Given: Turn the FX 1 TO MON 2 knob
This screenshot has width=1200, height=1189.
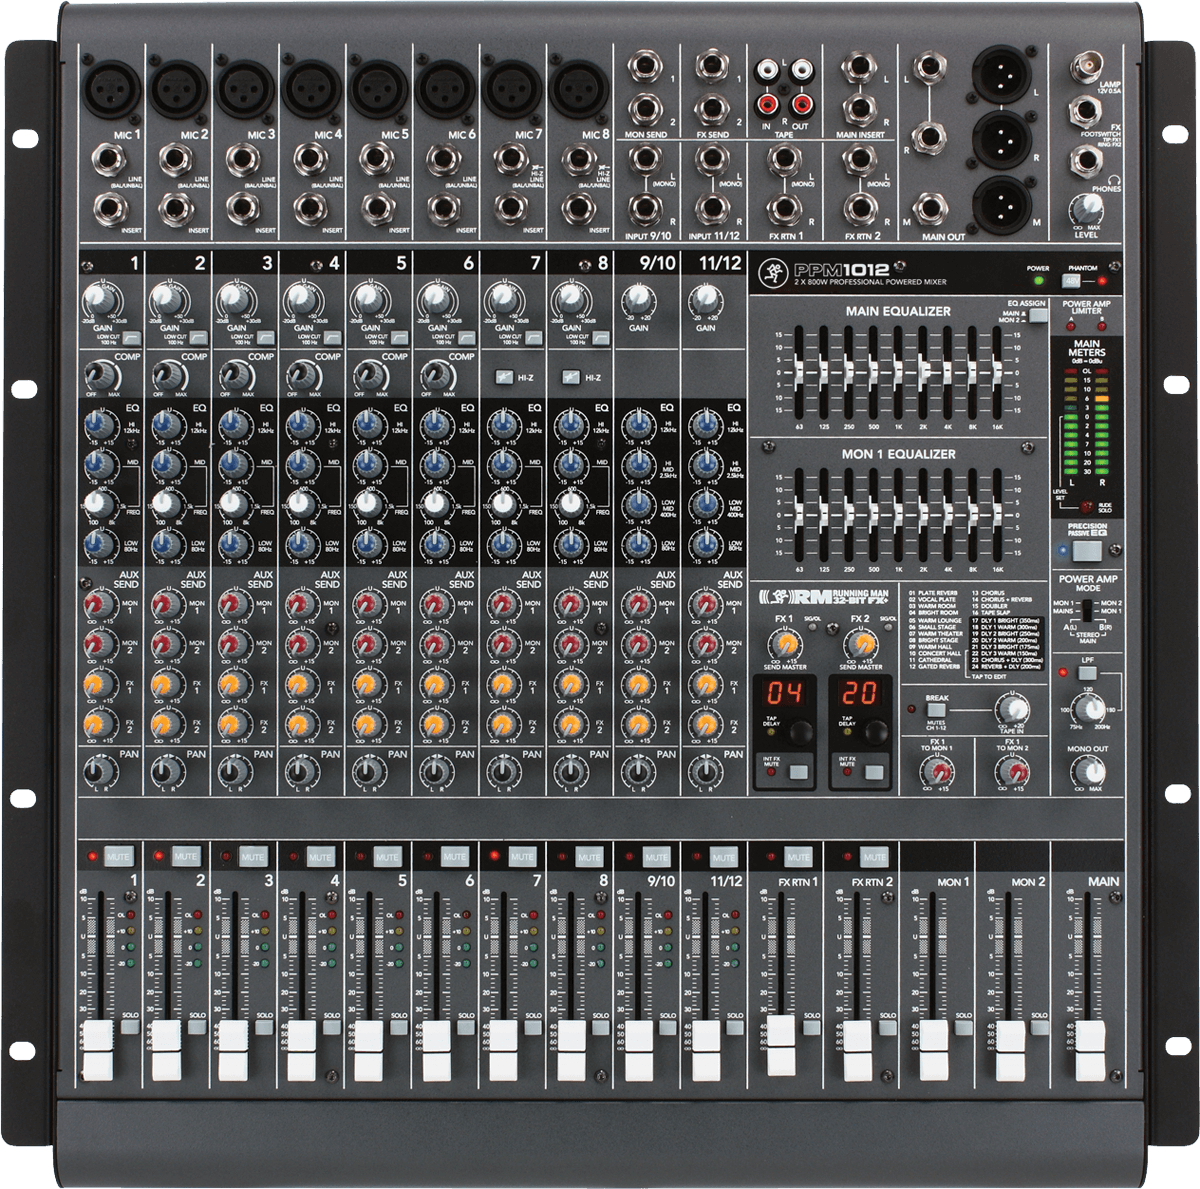Looking at the screenshot, I should pyautogui.click(x=1012, y=771).
